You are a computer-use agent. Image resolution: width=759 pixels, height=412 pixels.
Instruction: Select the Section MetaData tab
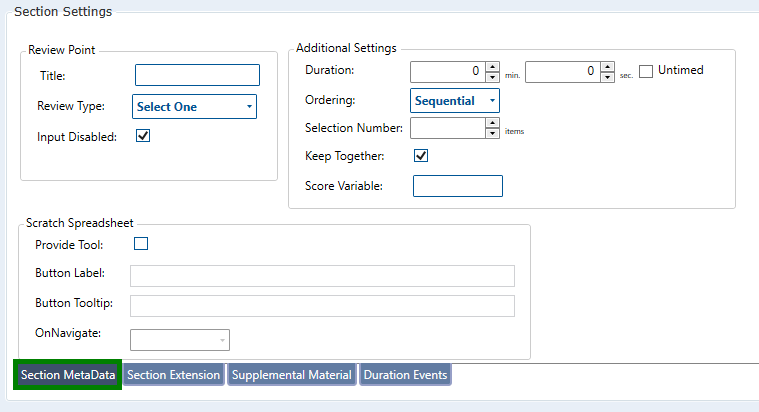pos(67,375)
